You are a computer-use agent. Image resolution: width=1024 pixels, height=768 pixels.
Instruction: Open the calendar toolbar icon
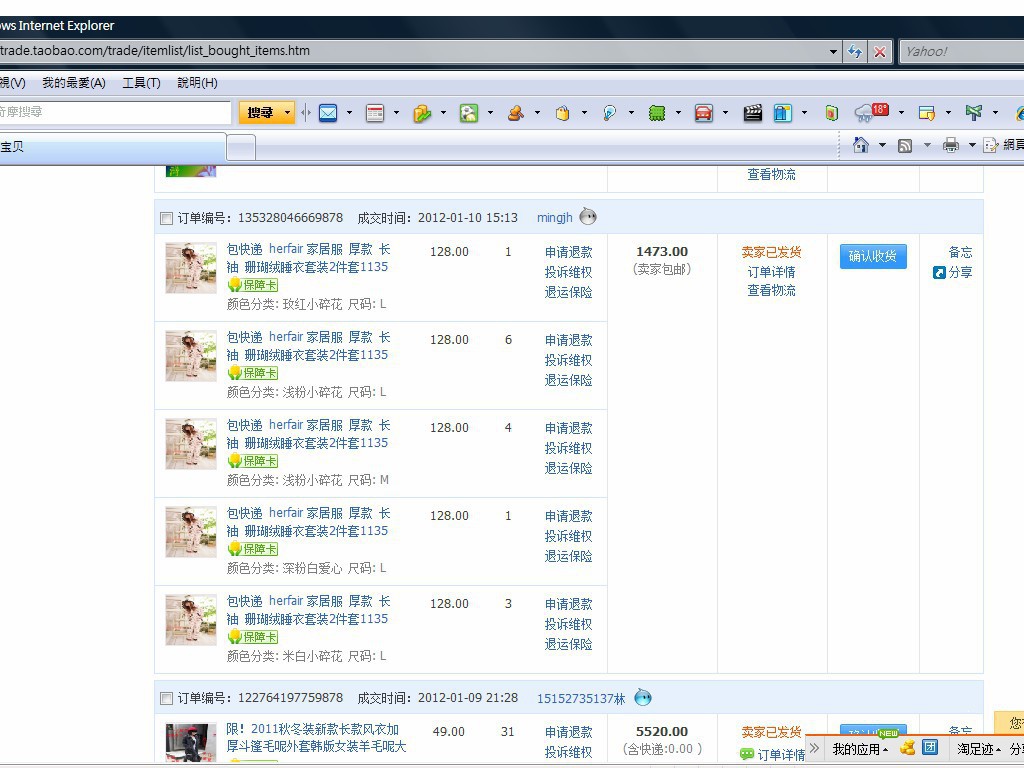point(375,113)
